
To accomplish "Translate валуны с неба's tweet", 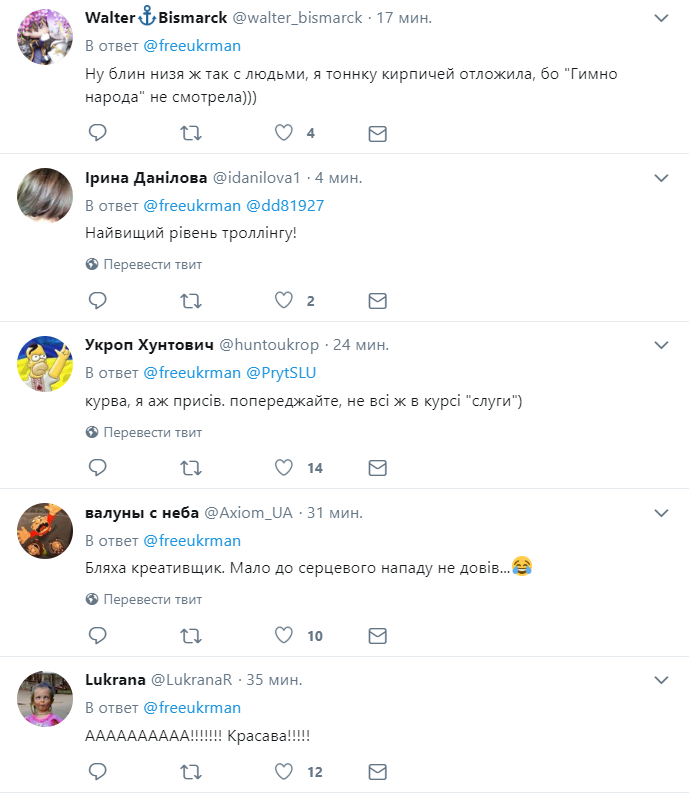I will [x=152, y=599].
